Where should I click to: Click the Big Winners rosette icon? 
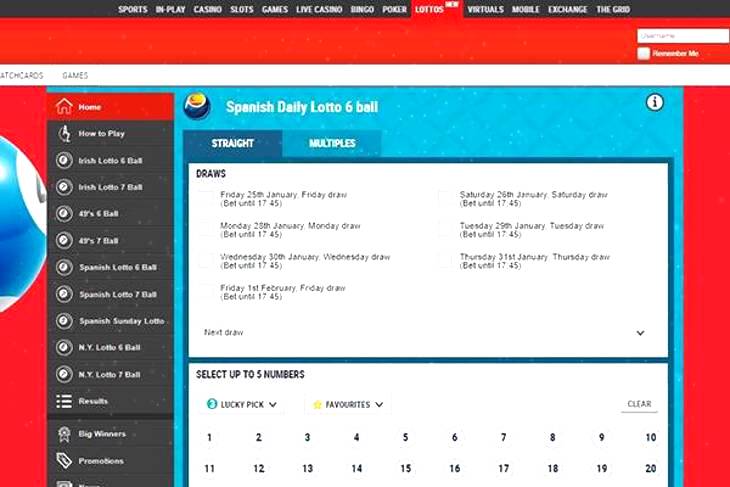64,434
